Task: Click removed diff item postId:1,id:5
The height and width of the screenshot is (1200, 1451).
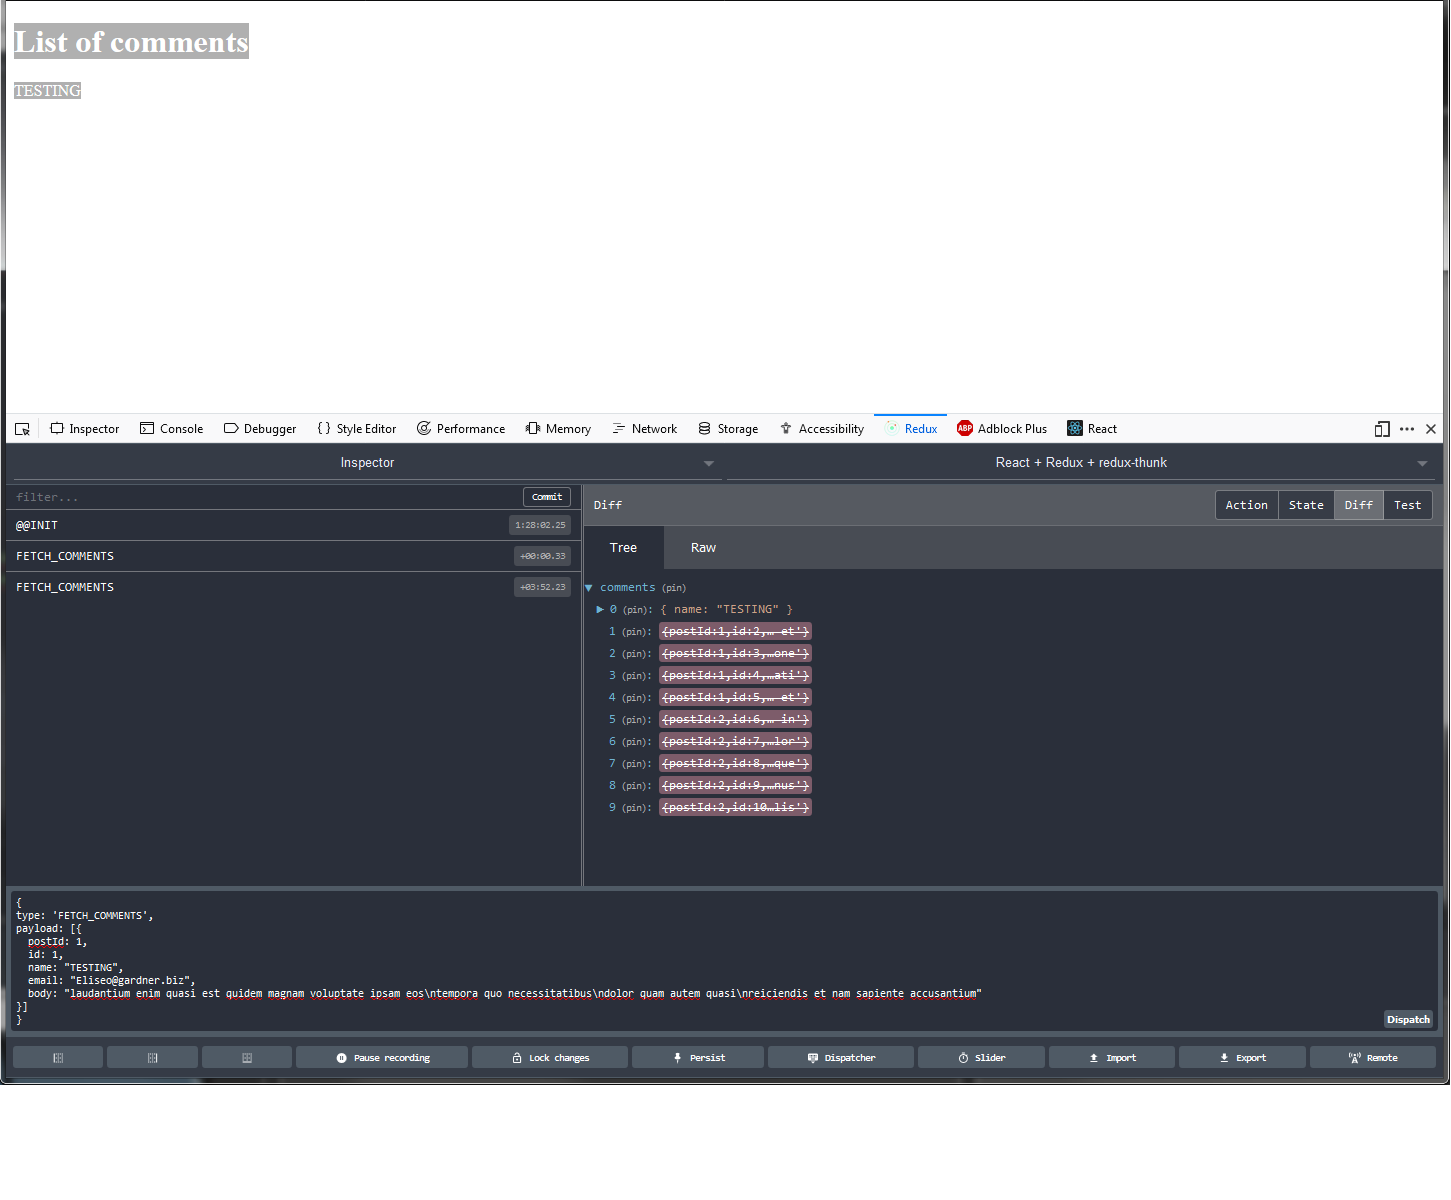Action: click(735, 697)
